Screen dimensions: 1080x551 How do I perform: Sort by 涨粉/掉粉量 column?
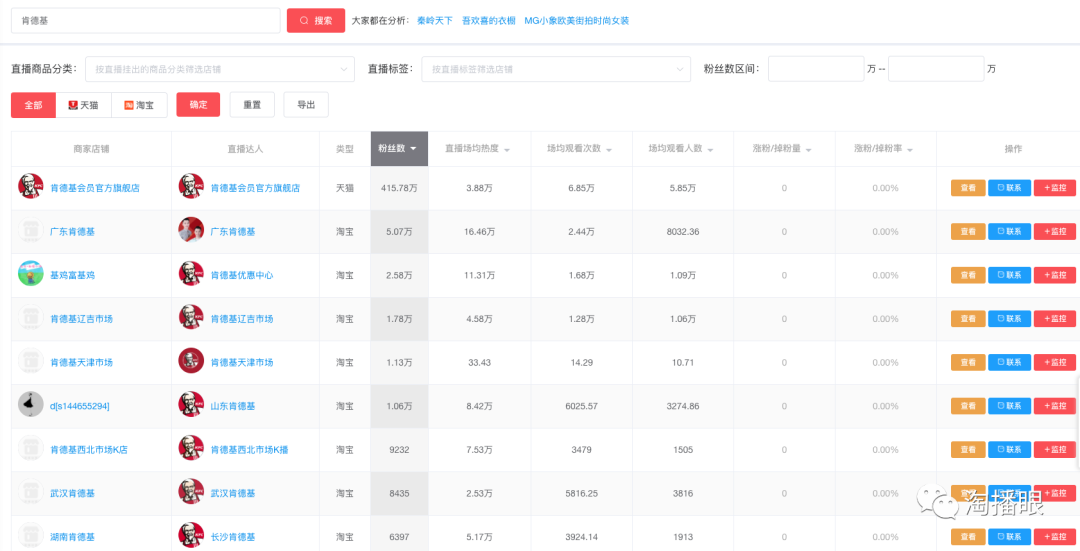809,149
